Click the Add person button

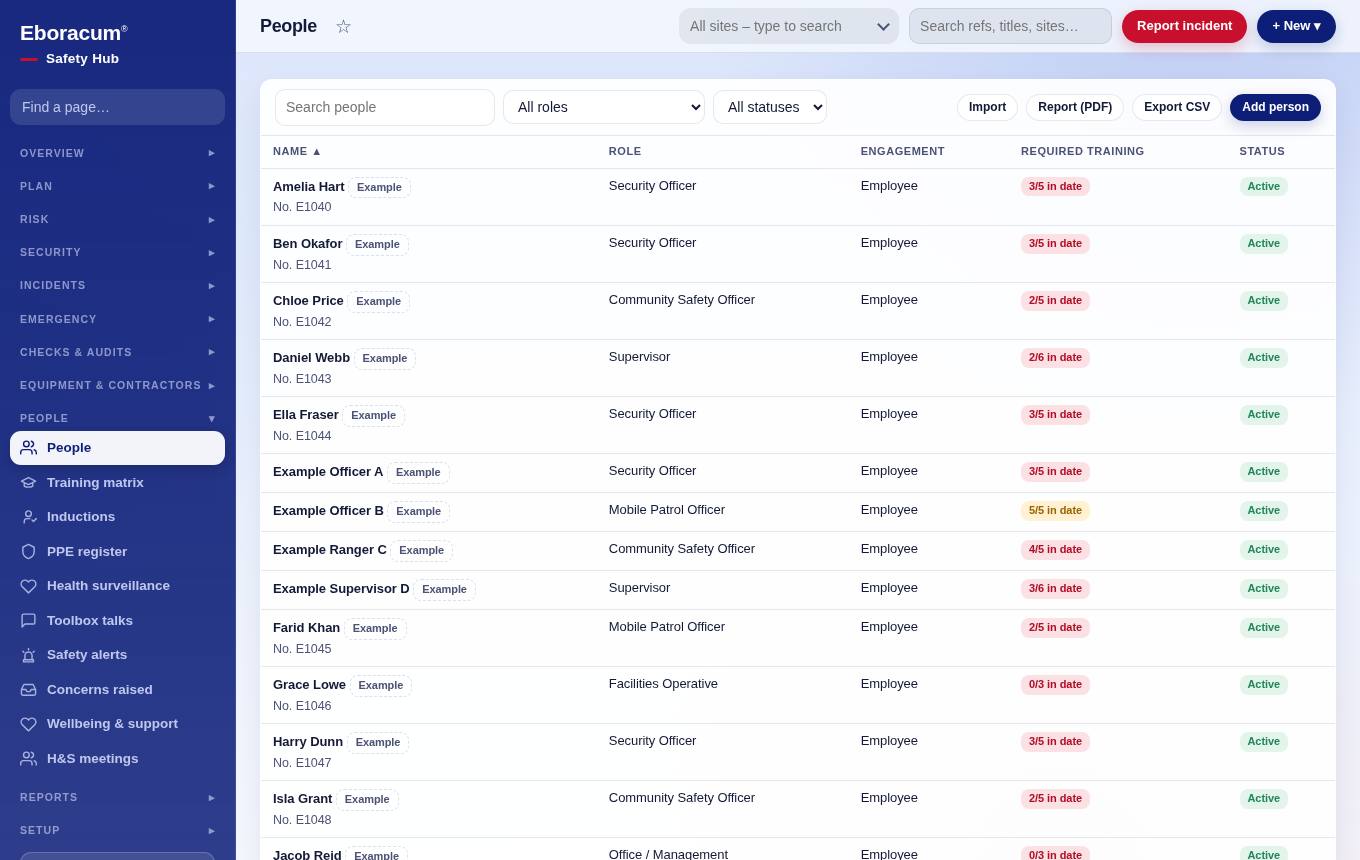(x=1275, y=107)
